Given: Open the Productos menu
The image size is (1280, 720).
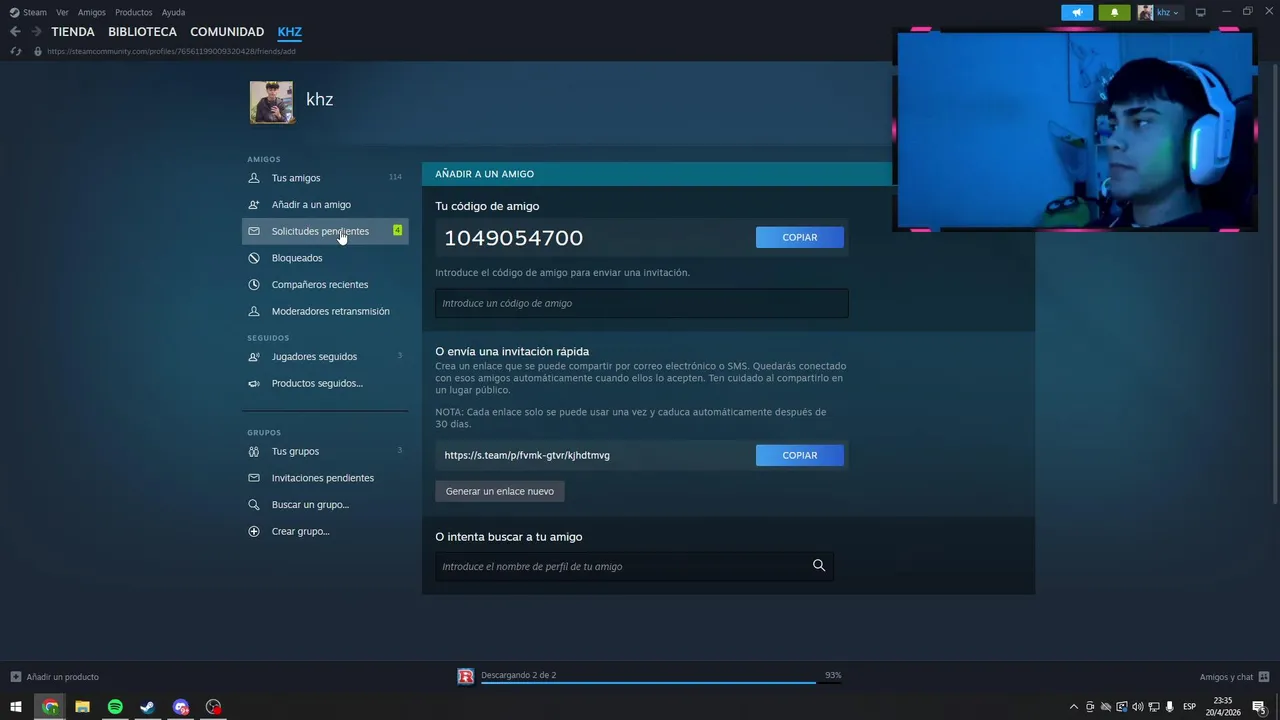Looking at the screenshot, I should coord(134,13).
